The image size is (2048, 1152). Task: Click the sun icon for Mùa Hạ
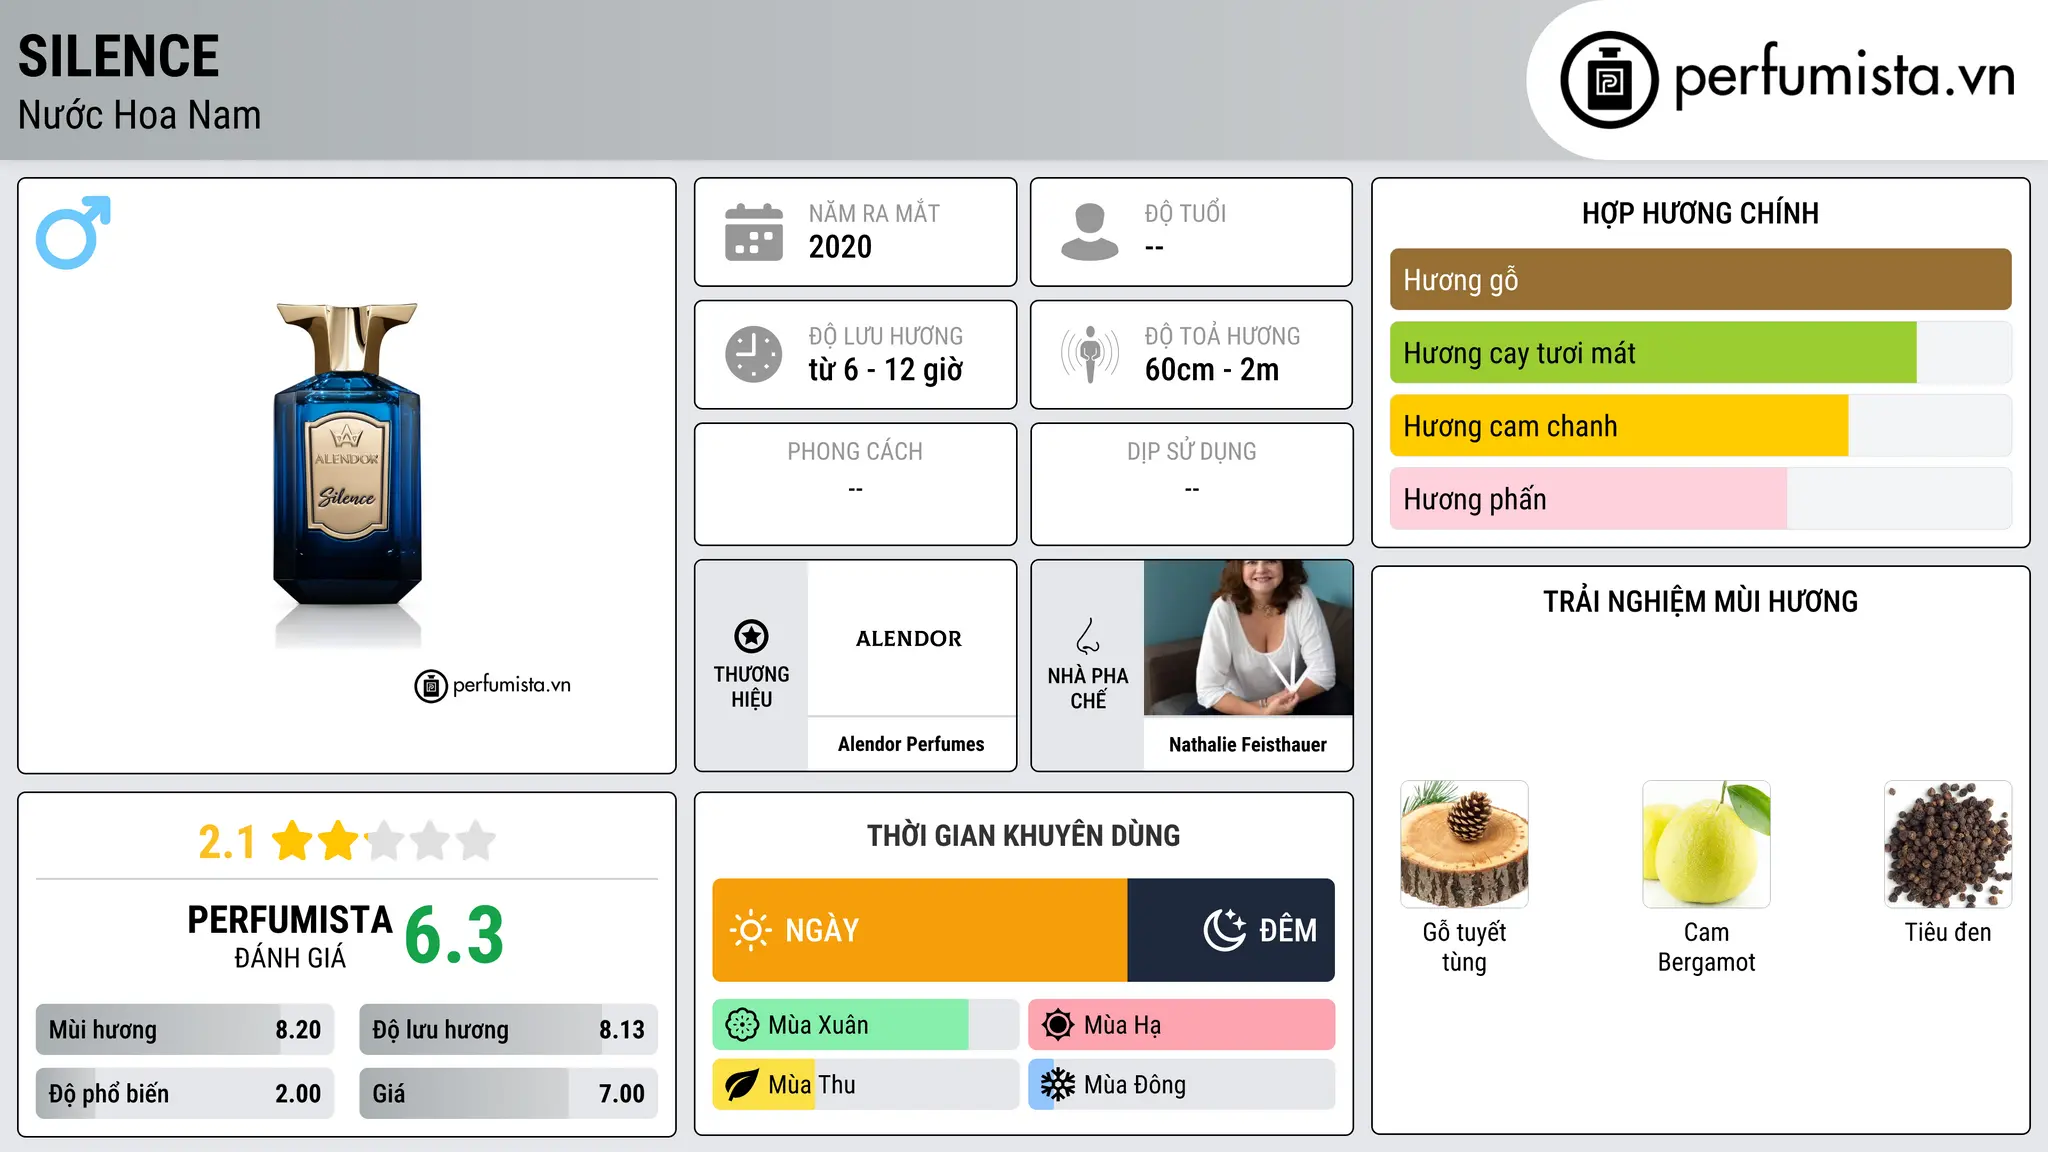[1058, 1025]
